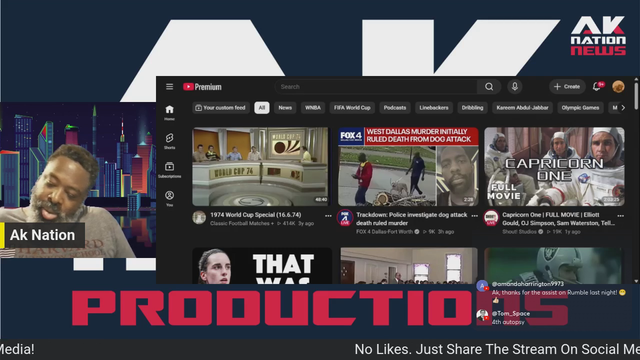The height and width of the screenshot is (360, 640).
Task: Open FOX 4 channel avatar
Action: click(344, 218)
